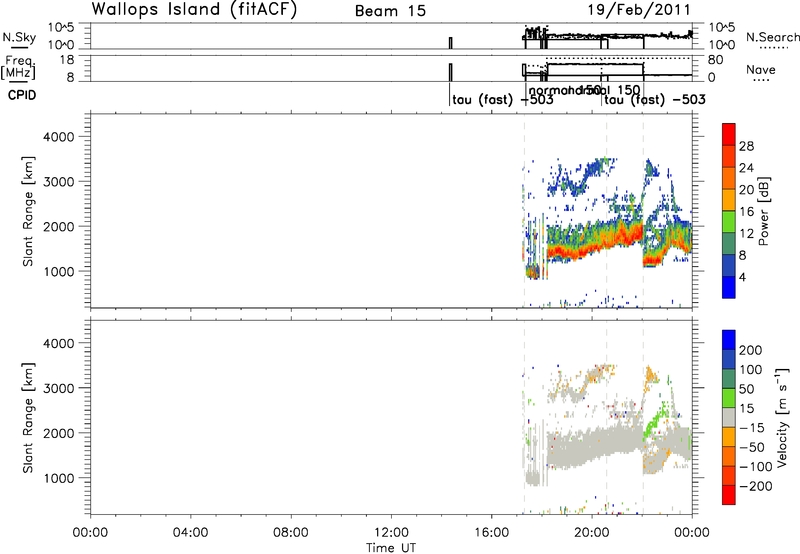800x554 pixels.
Task: Click the 'Freq. [MHz]' axis label
Action: pos(19,67)
